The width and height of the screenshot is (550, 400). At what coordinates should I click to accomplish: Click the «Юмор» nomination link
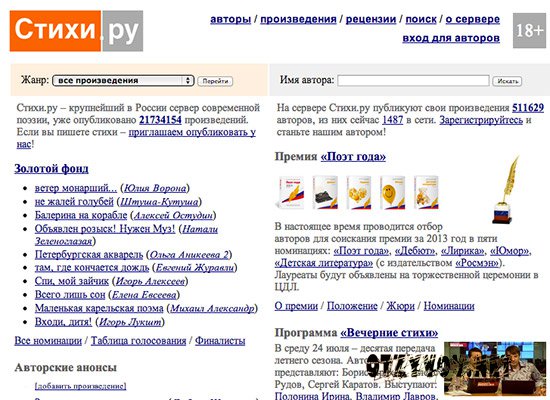tap(510, 251)
